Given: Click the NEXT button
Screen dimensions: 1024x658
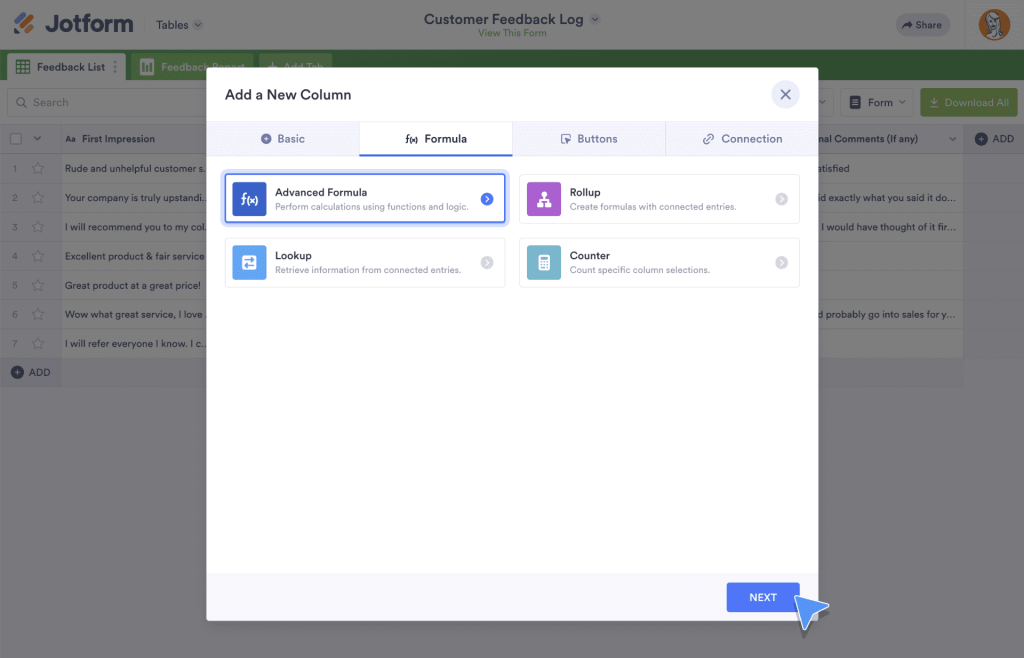Looking at the screenshot, I should click(762, 597).
